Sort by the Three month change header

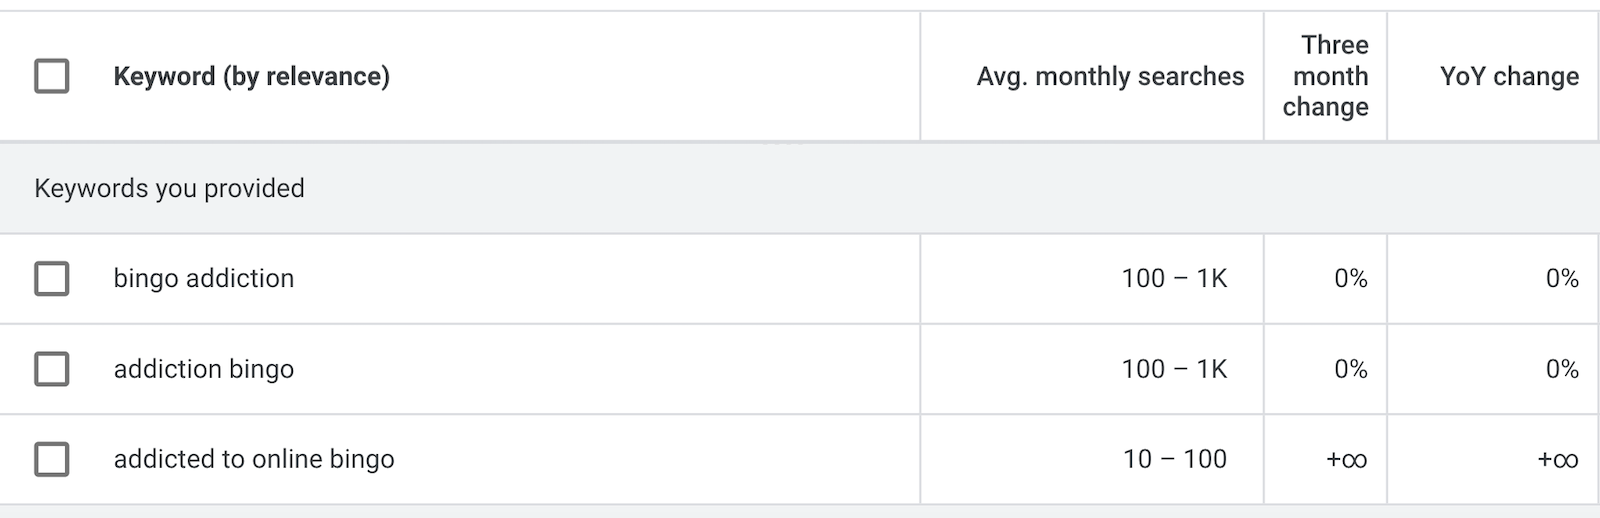pyautogui.click(x=1325, y=76)
